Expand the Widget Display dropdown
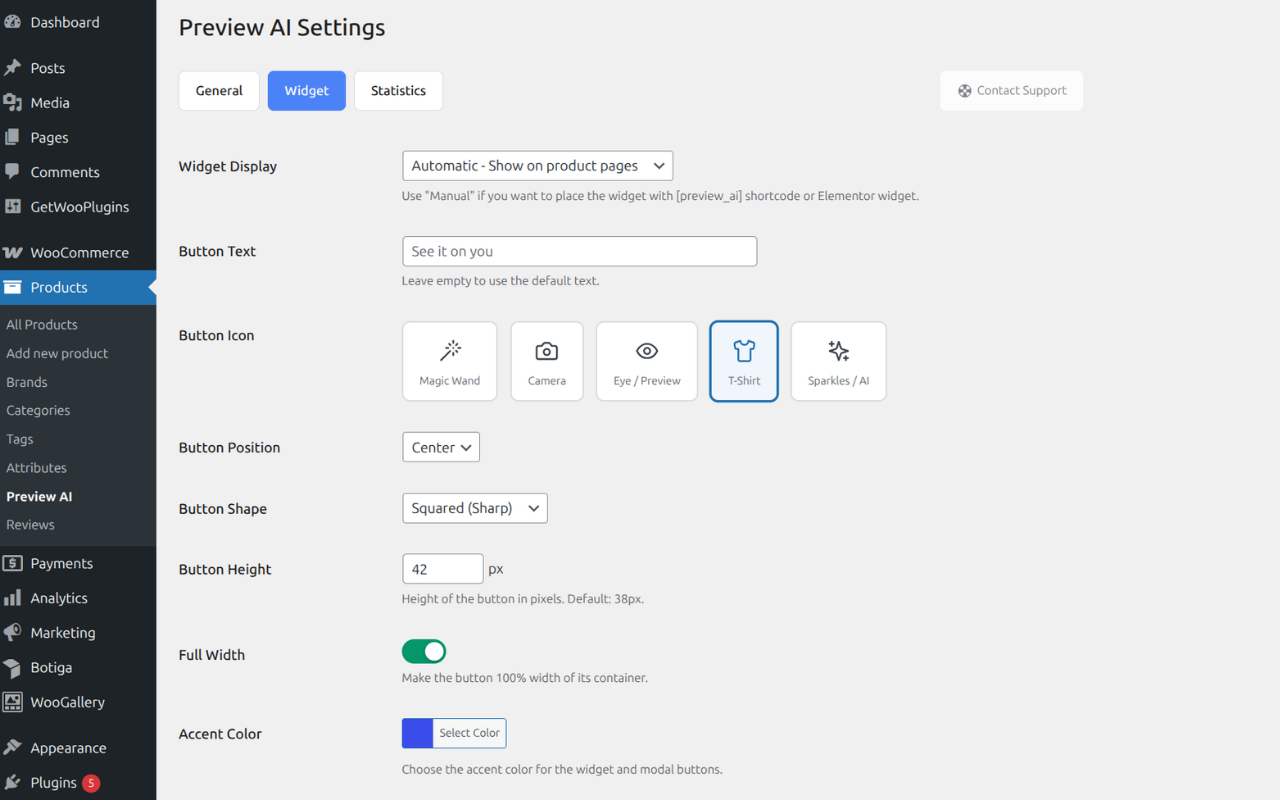 (x=537, y=166)
